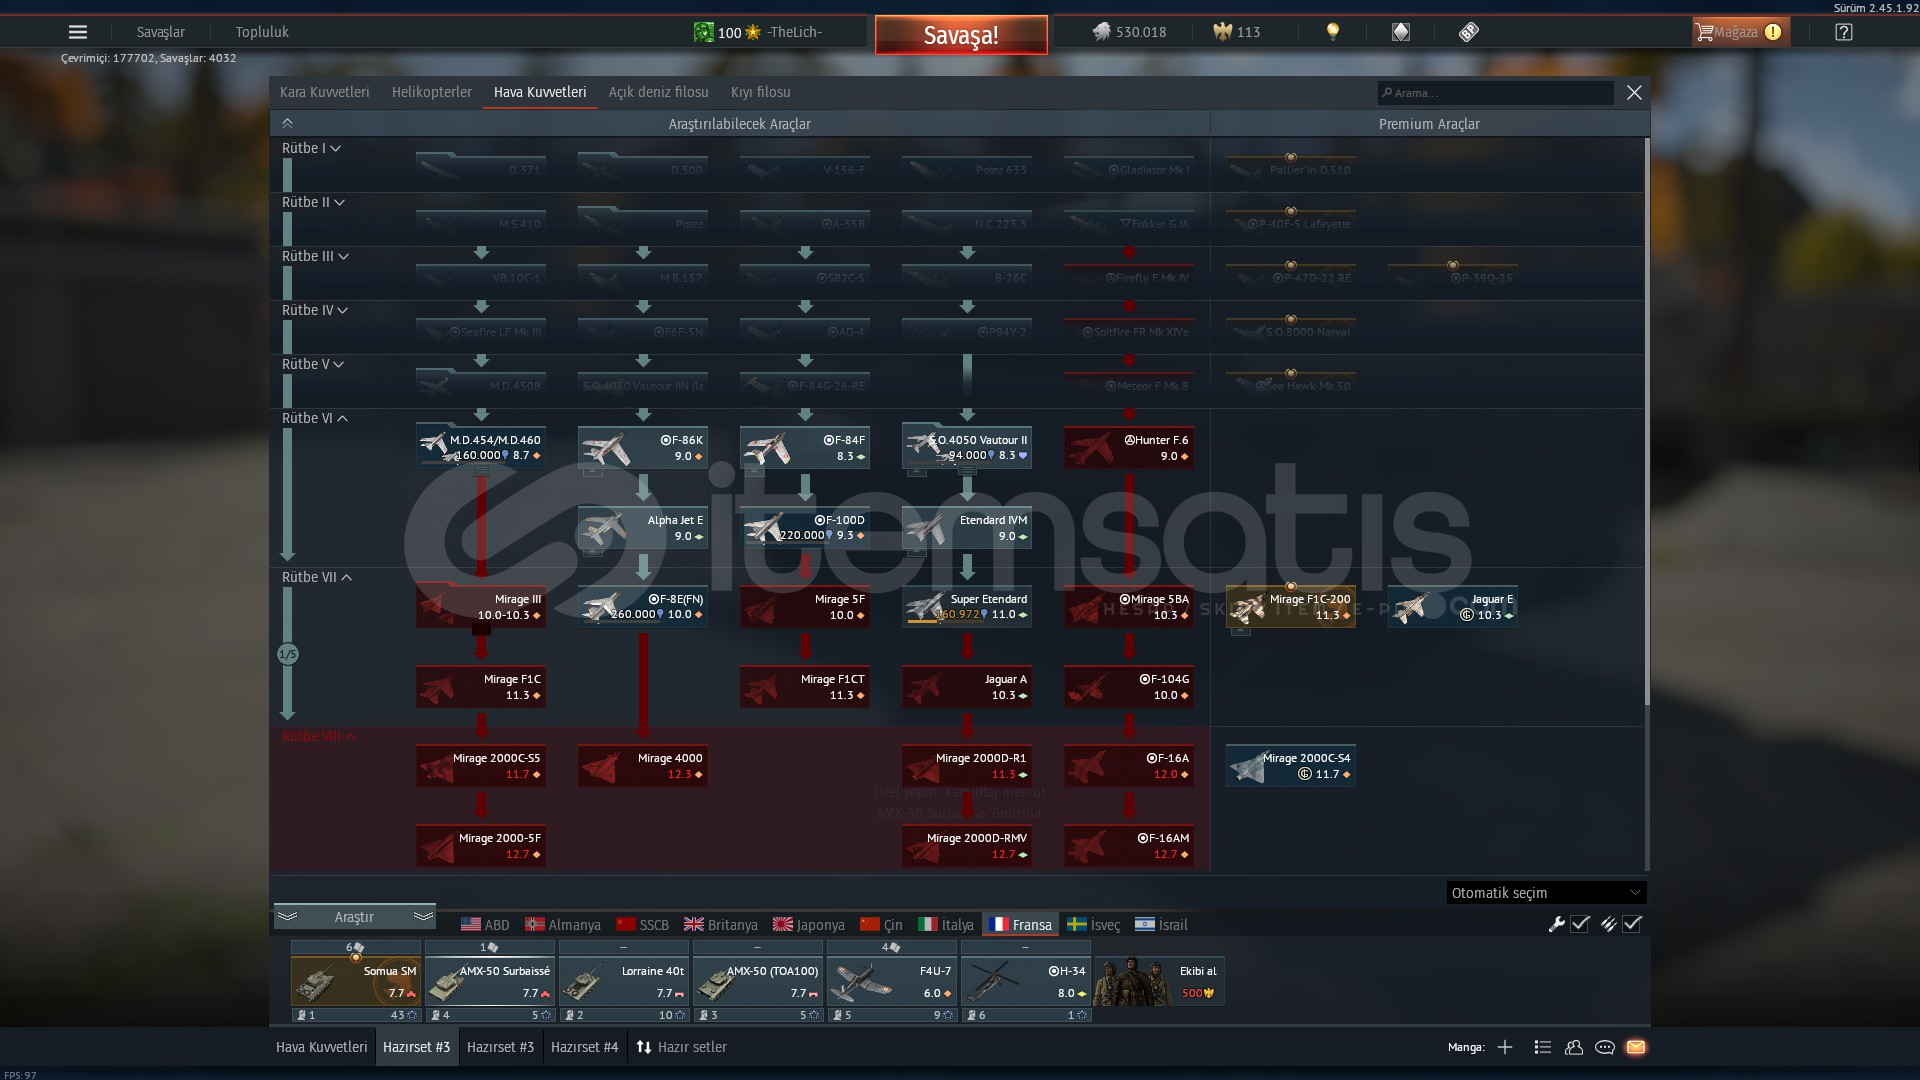1920x1080 pixels.
Task: Click the ammunition auto-refill icon
Action: (1608, 924)
